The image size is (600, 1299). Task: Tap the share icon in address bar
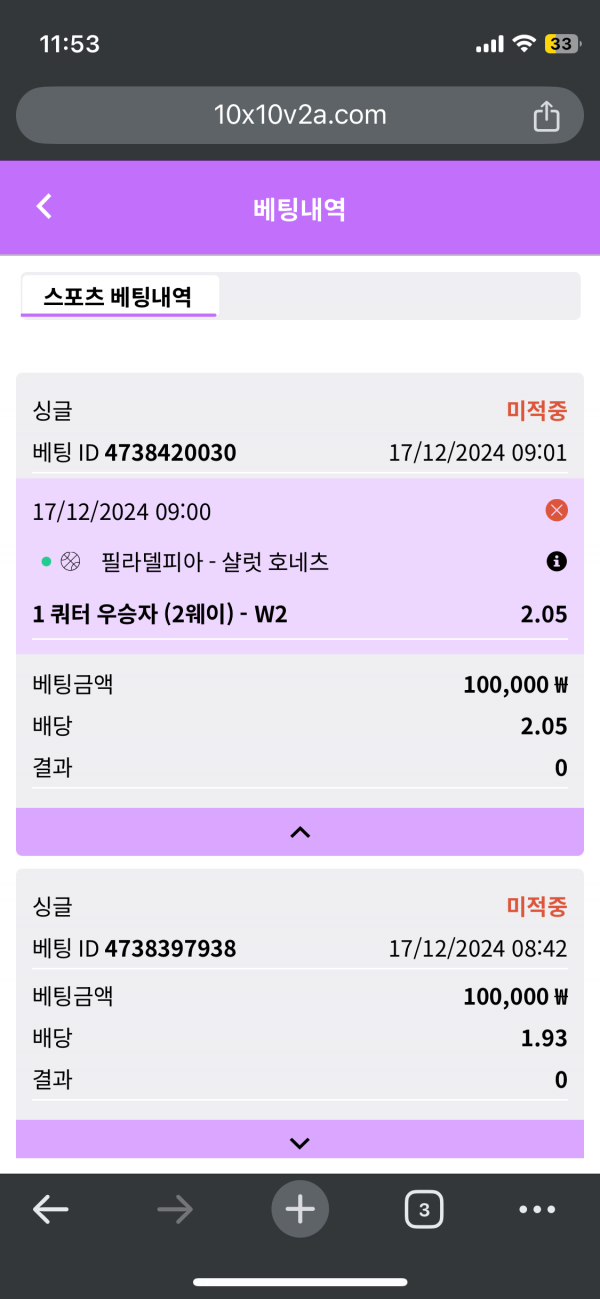pyautogui.click(x=546, y=116)
